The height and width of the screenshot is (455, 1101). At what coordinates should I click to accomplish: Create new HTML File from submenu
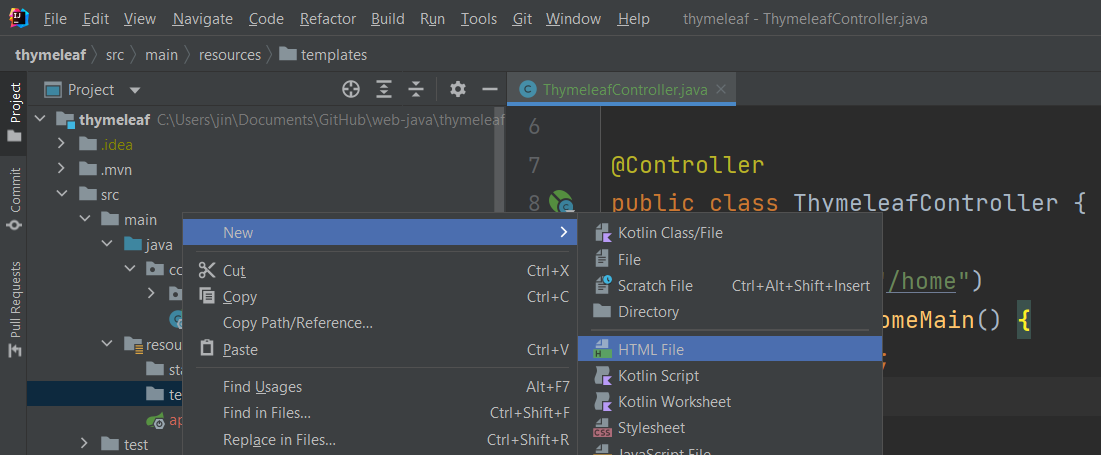[x=730, y=349]
